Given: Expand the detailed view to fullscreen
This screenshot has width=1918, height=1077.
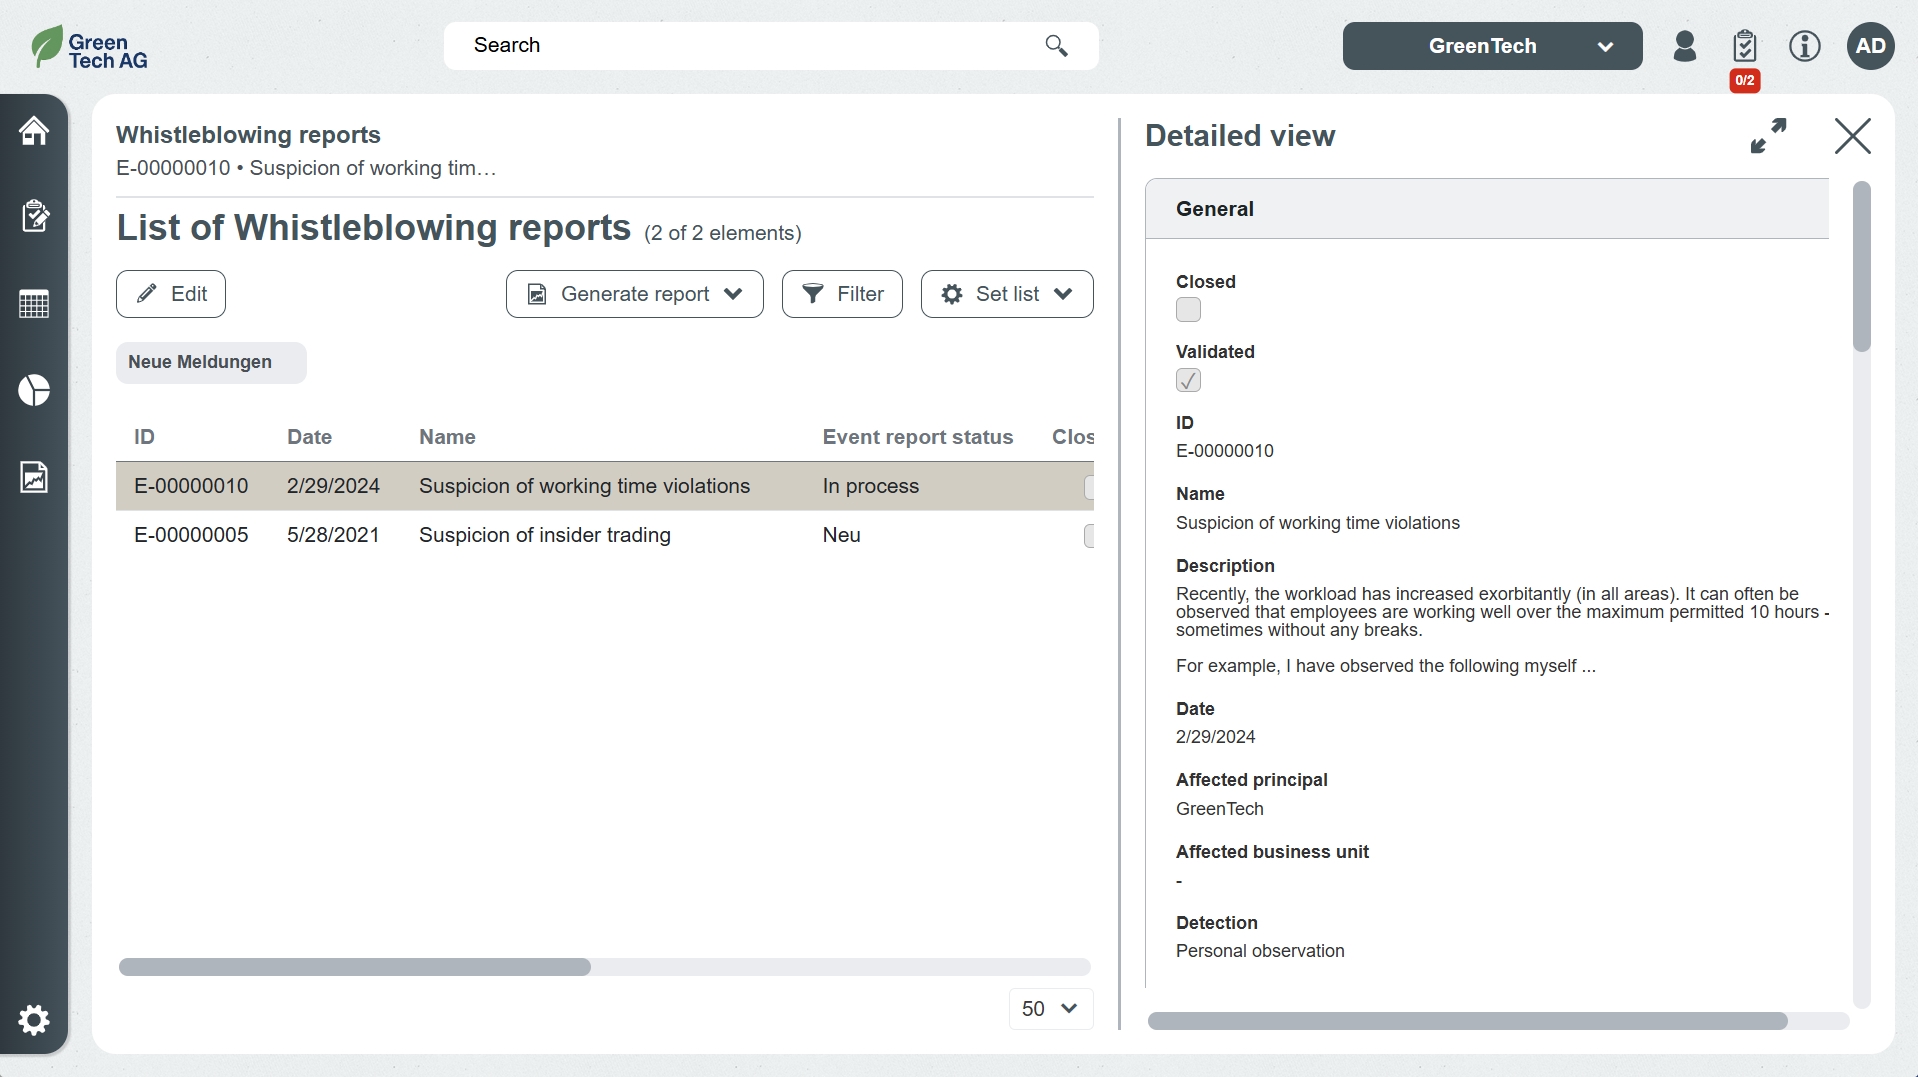Looking at the screenshot, I should click(x=1768, y=136).
